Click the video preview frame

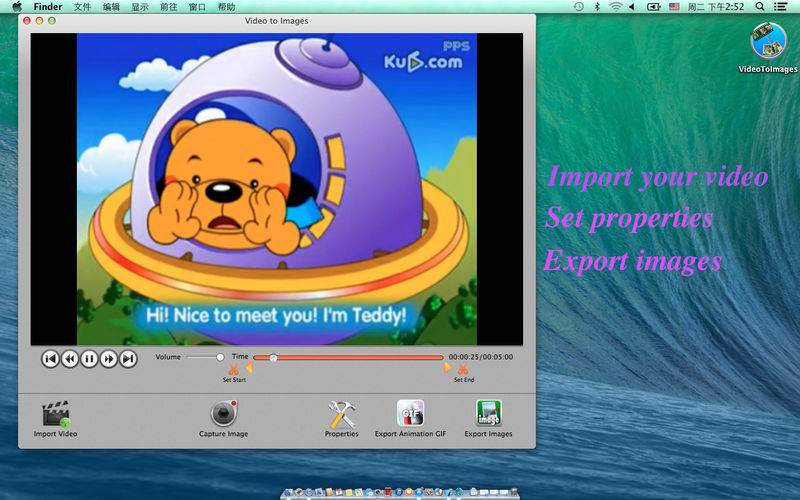pyautogui.click(x=277, y=189)
